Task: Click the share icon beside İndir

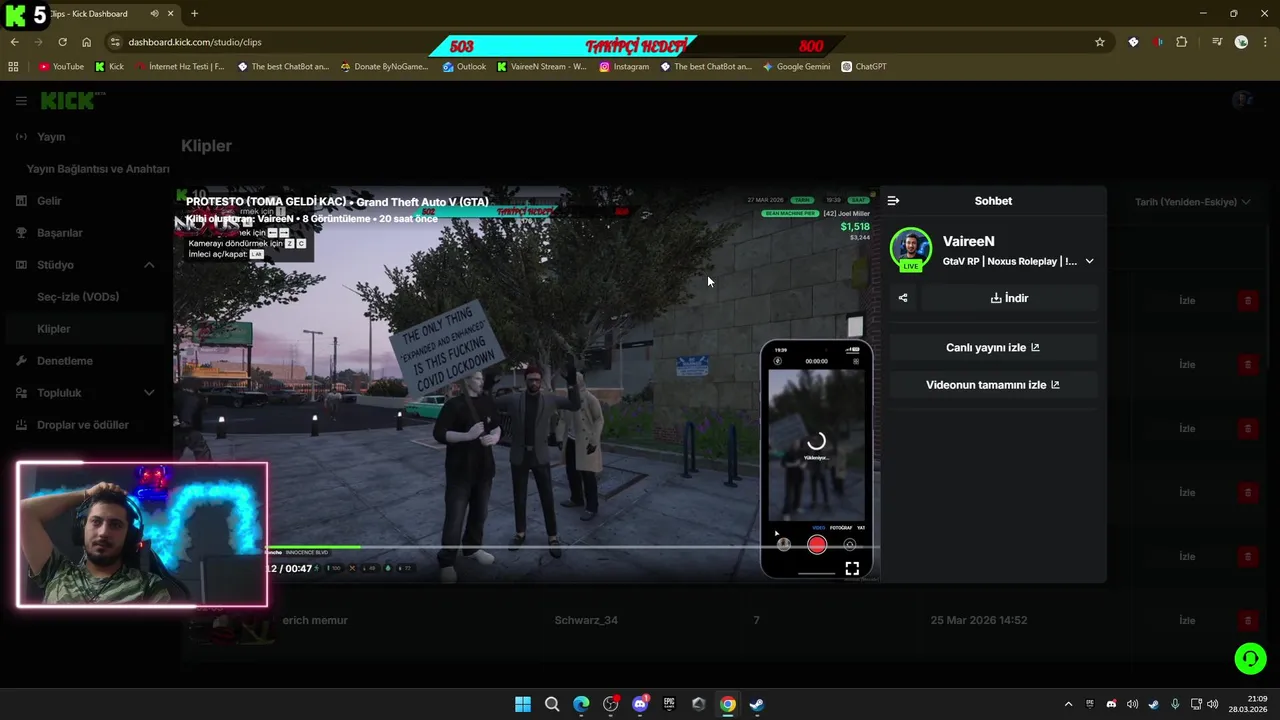Action: point(903,298)
